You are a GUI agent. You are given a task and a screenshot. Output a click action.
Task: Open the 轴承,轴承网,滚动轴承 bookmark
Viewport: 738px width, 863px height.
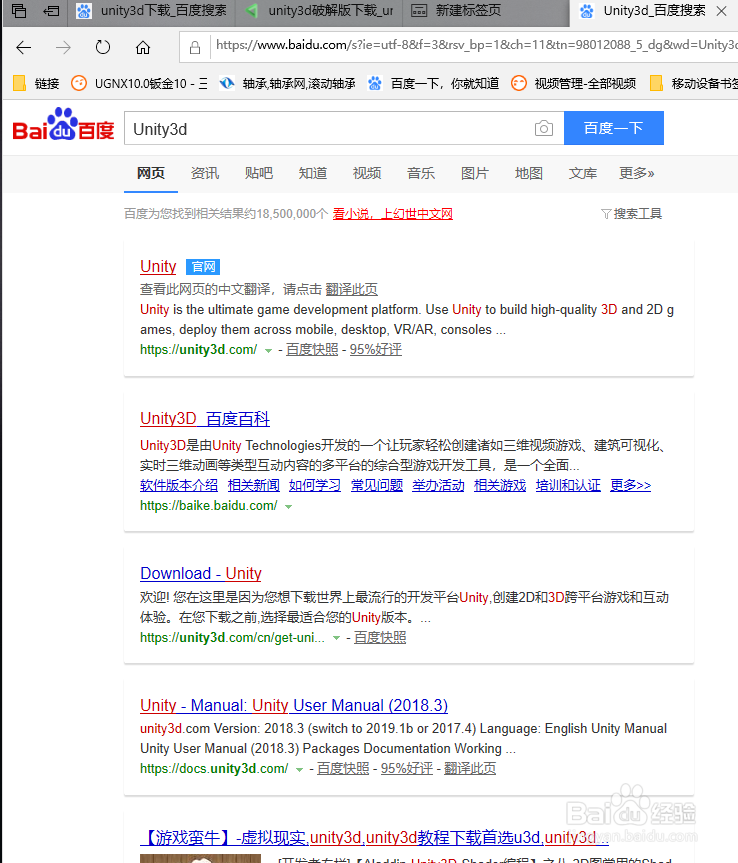(287, 84)
